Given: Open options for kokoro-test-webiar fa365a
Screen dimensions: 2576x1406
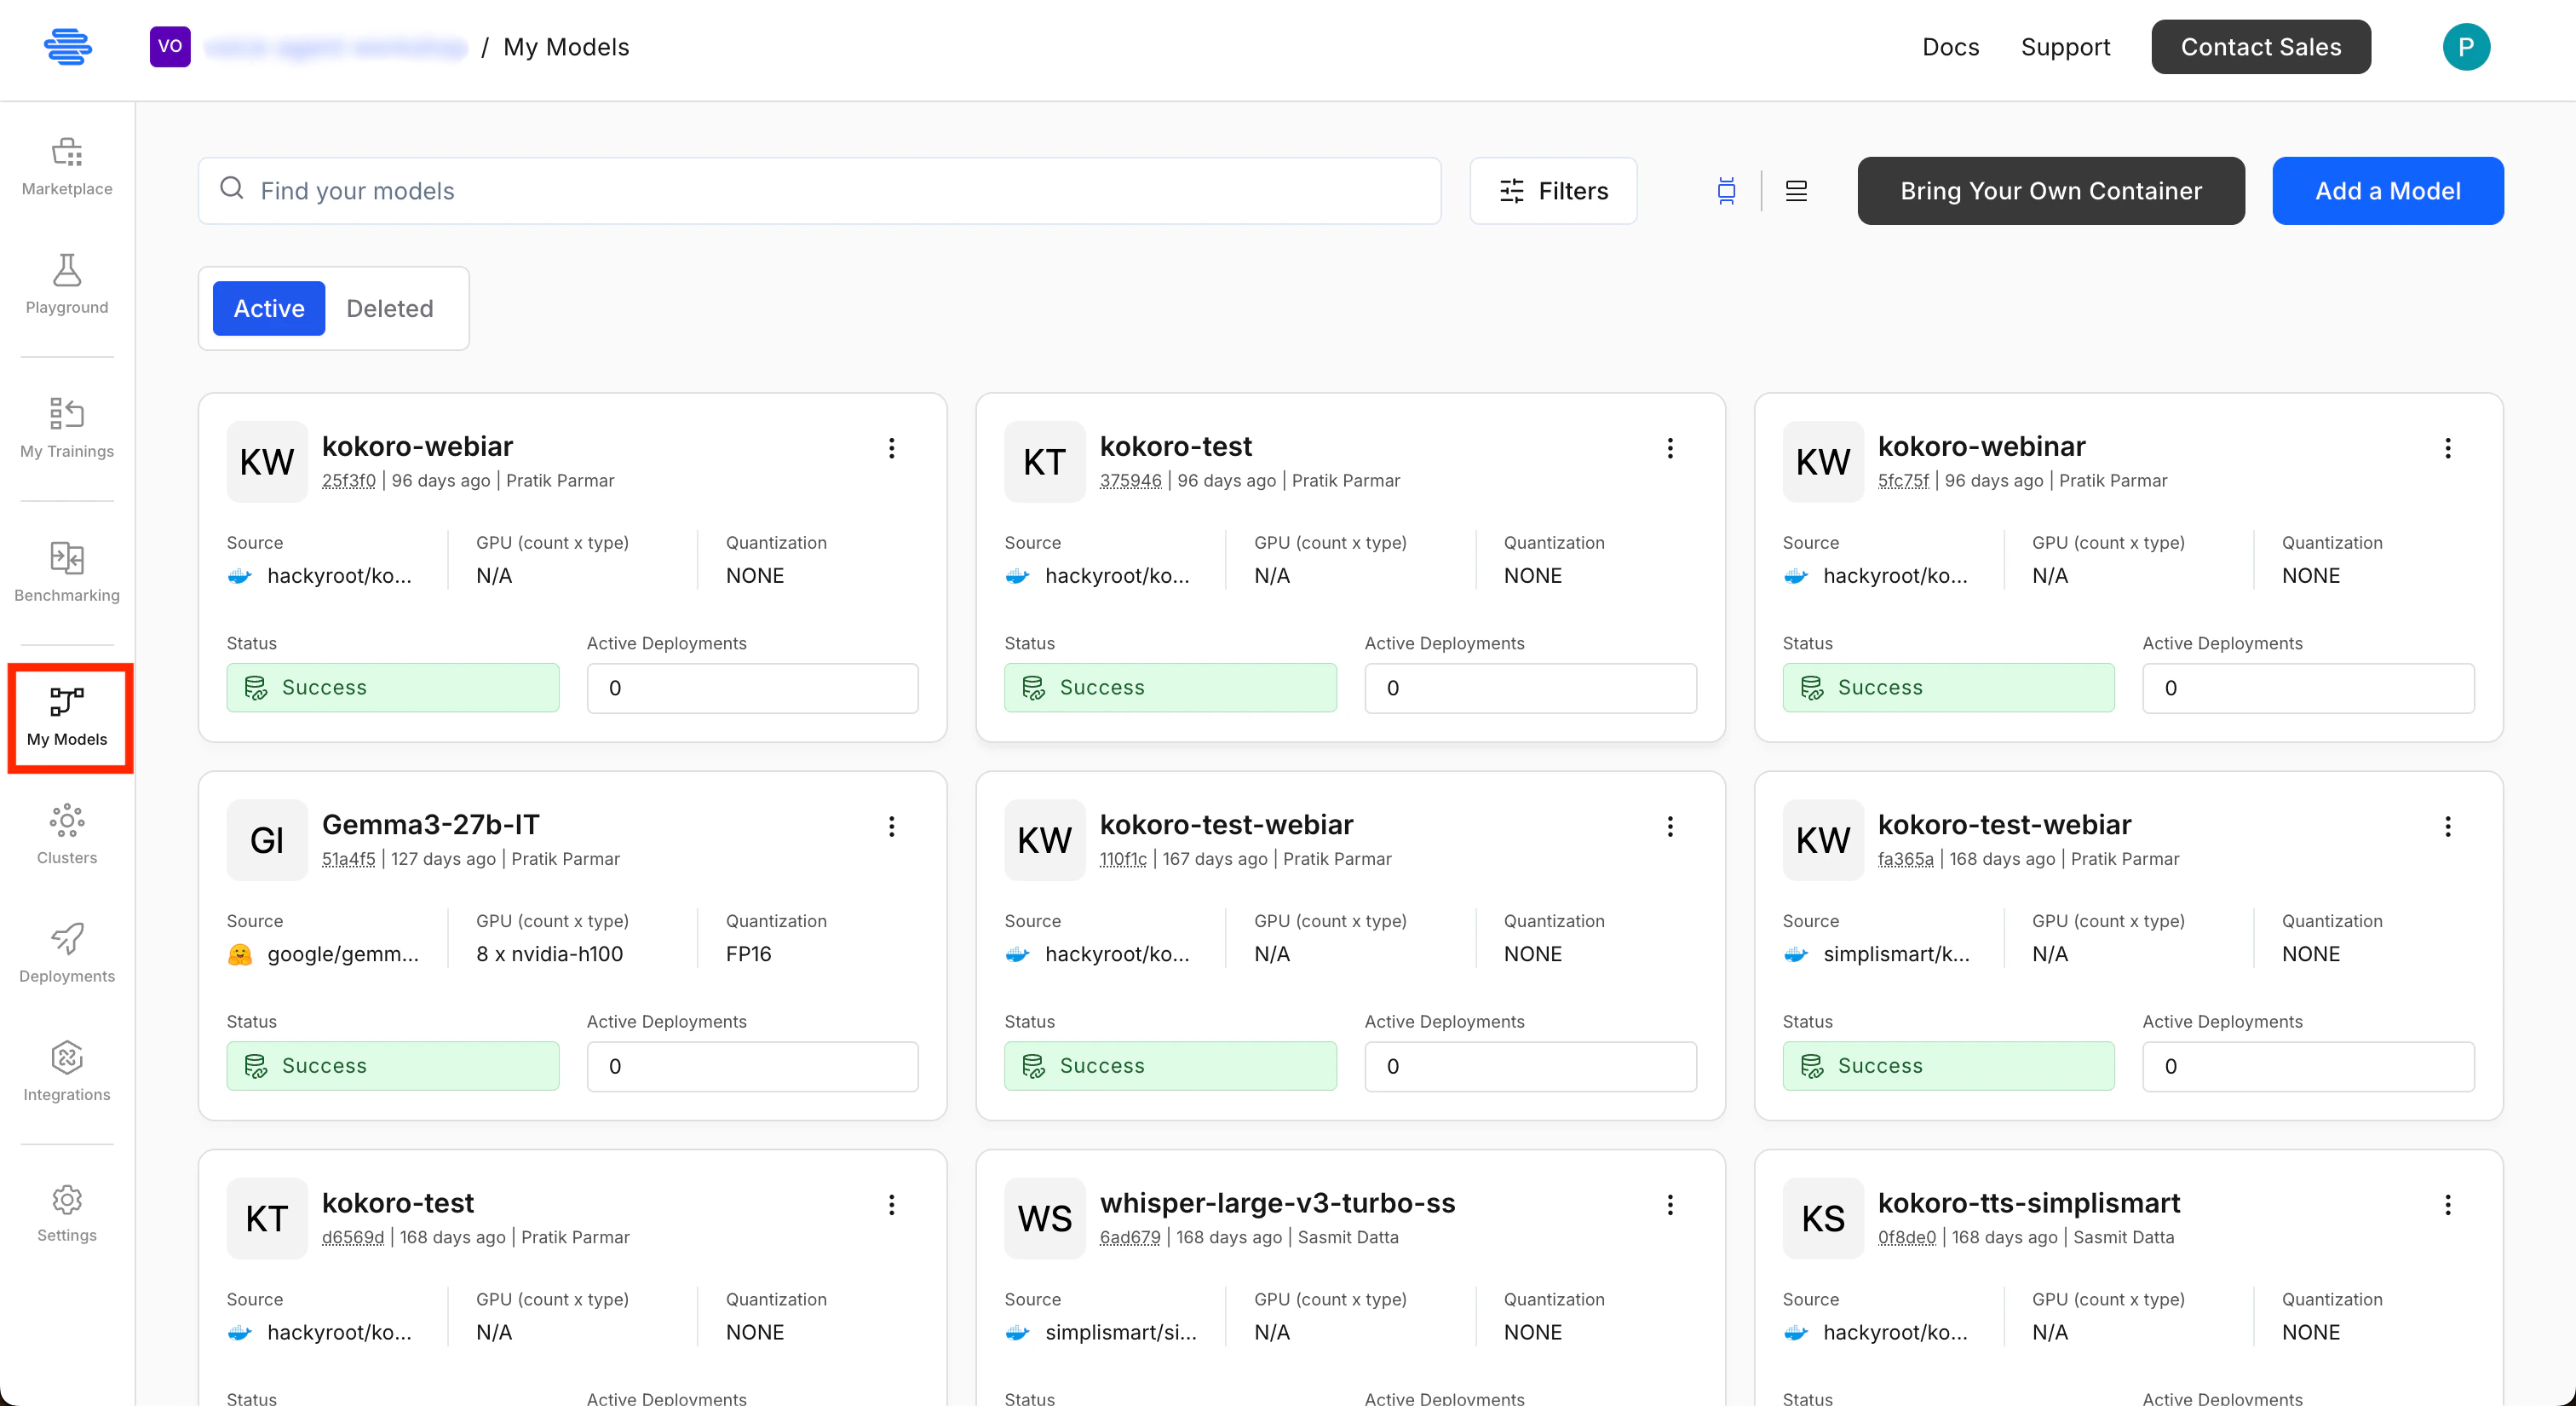Looking at the screenshot, I should coord(2448,826).
